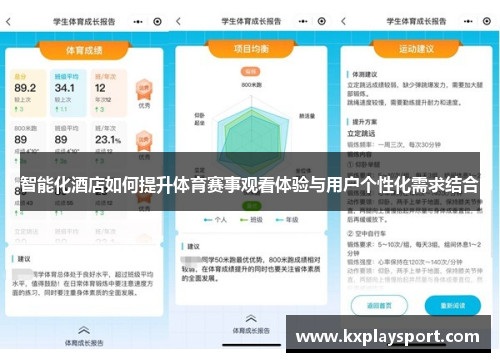Tap double up-chevron under the 项目均衡 card

tap(251, 318)
